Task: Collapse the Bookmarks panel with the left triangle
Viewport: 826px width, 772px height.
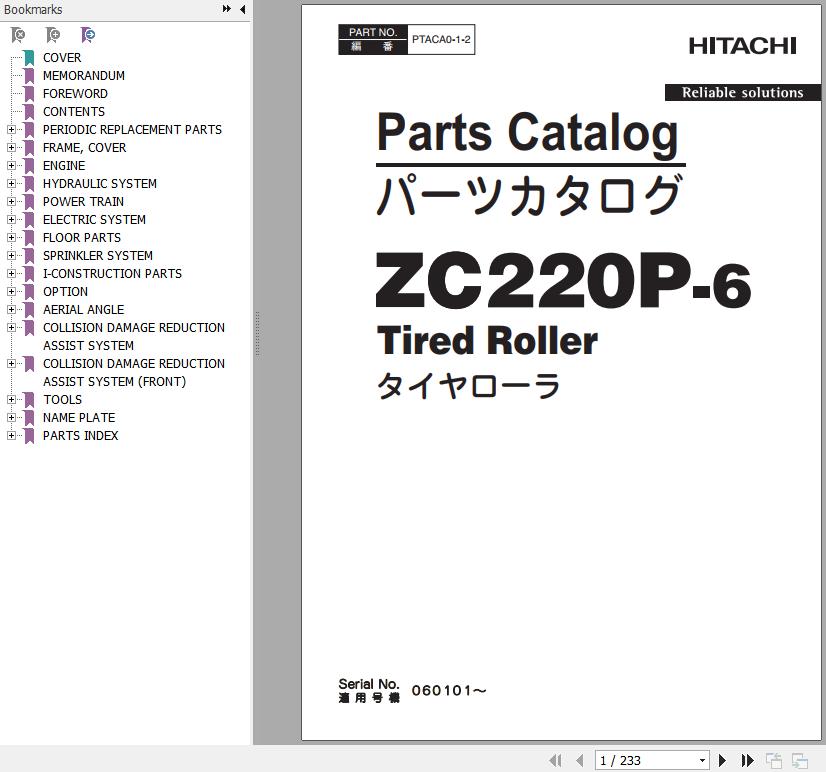Action: click(243, 9)
